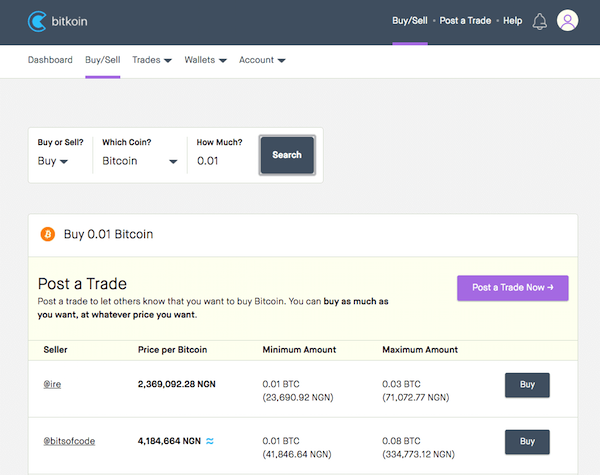
Task: Select the Buy/Sell sub-navigation tab
Action: [103, 60]
